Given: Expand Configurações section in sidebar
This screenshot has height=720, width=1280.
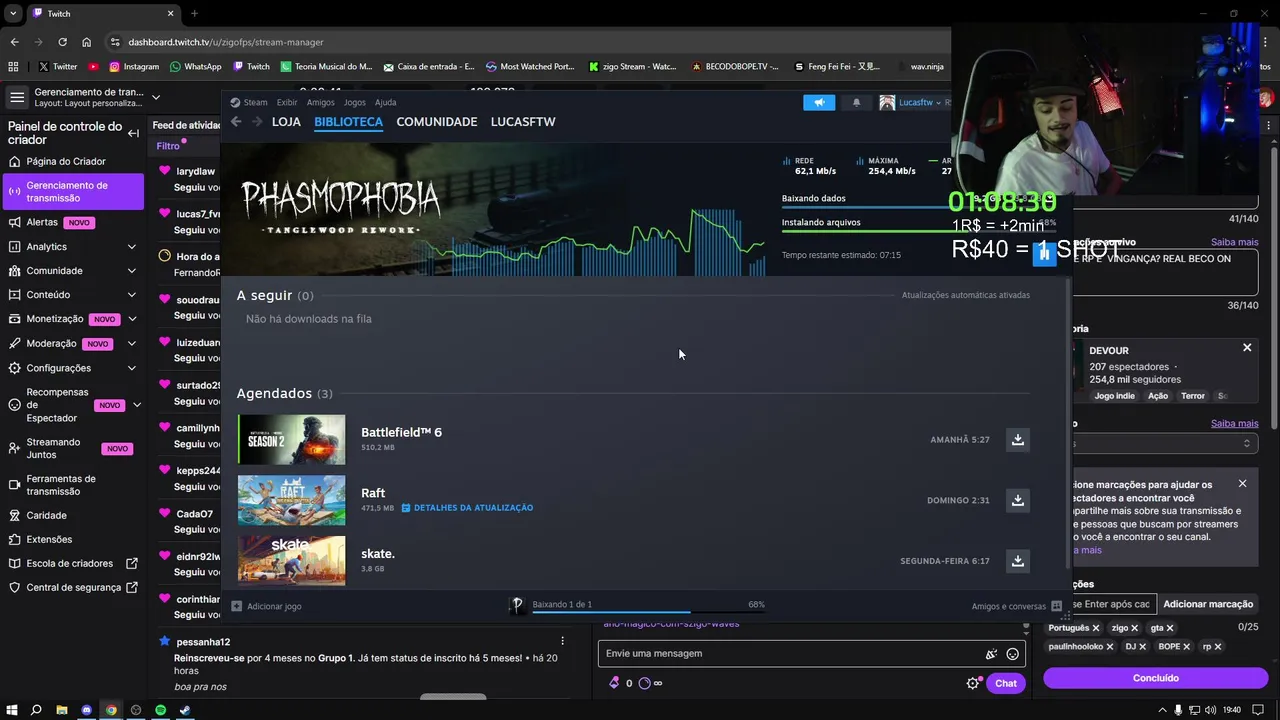Looking at the screenshot, I should 132,368.
